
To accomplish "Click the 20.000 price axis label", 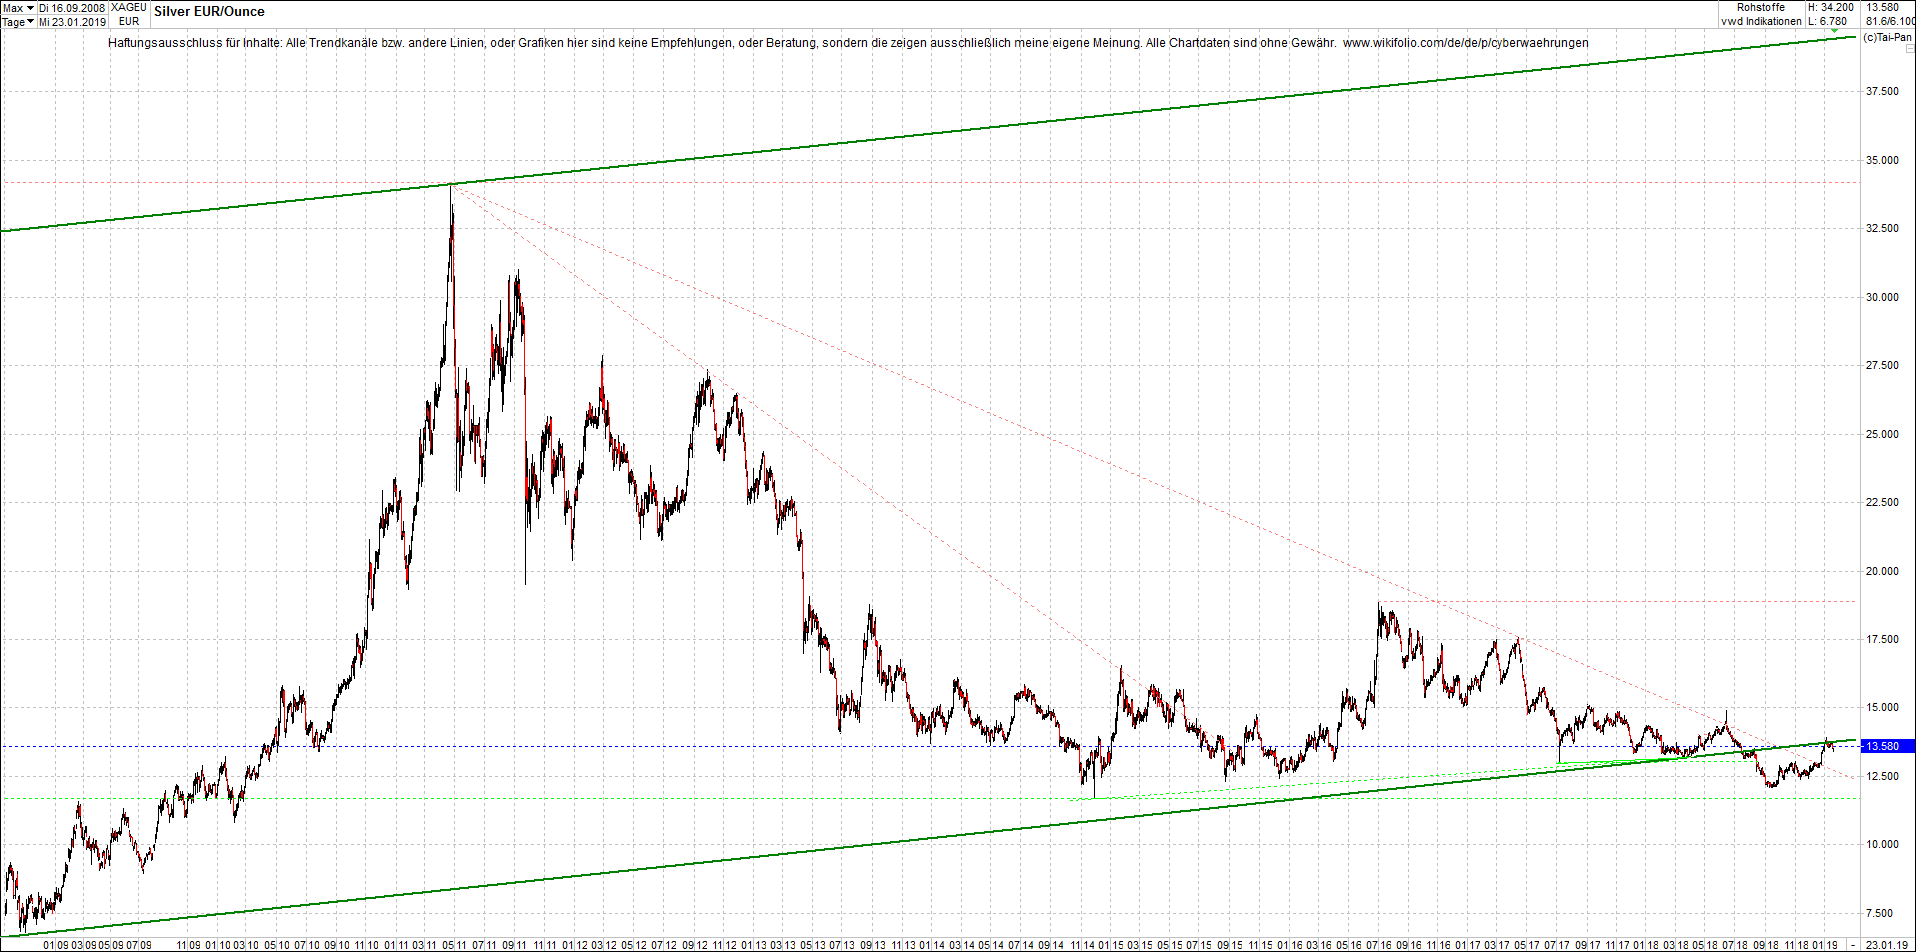I will click(x=1882, y=571).
